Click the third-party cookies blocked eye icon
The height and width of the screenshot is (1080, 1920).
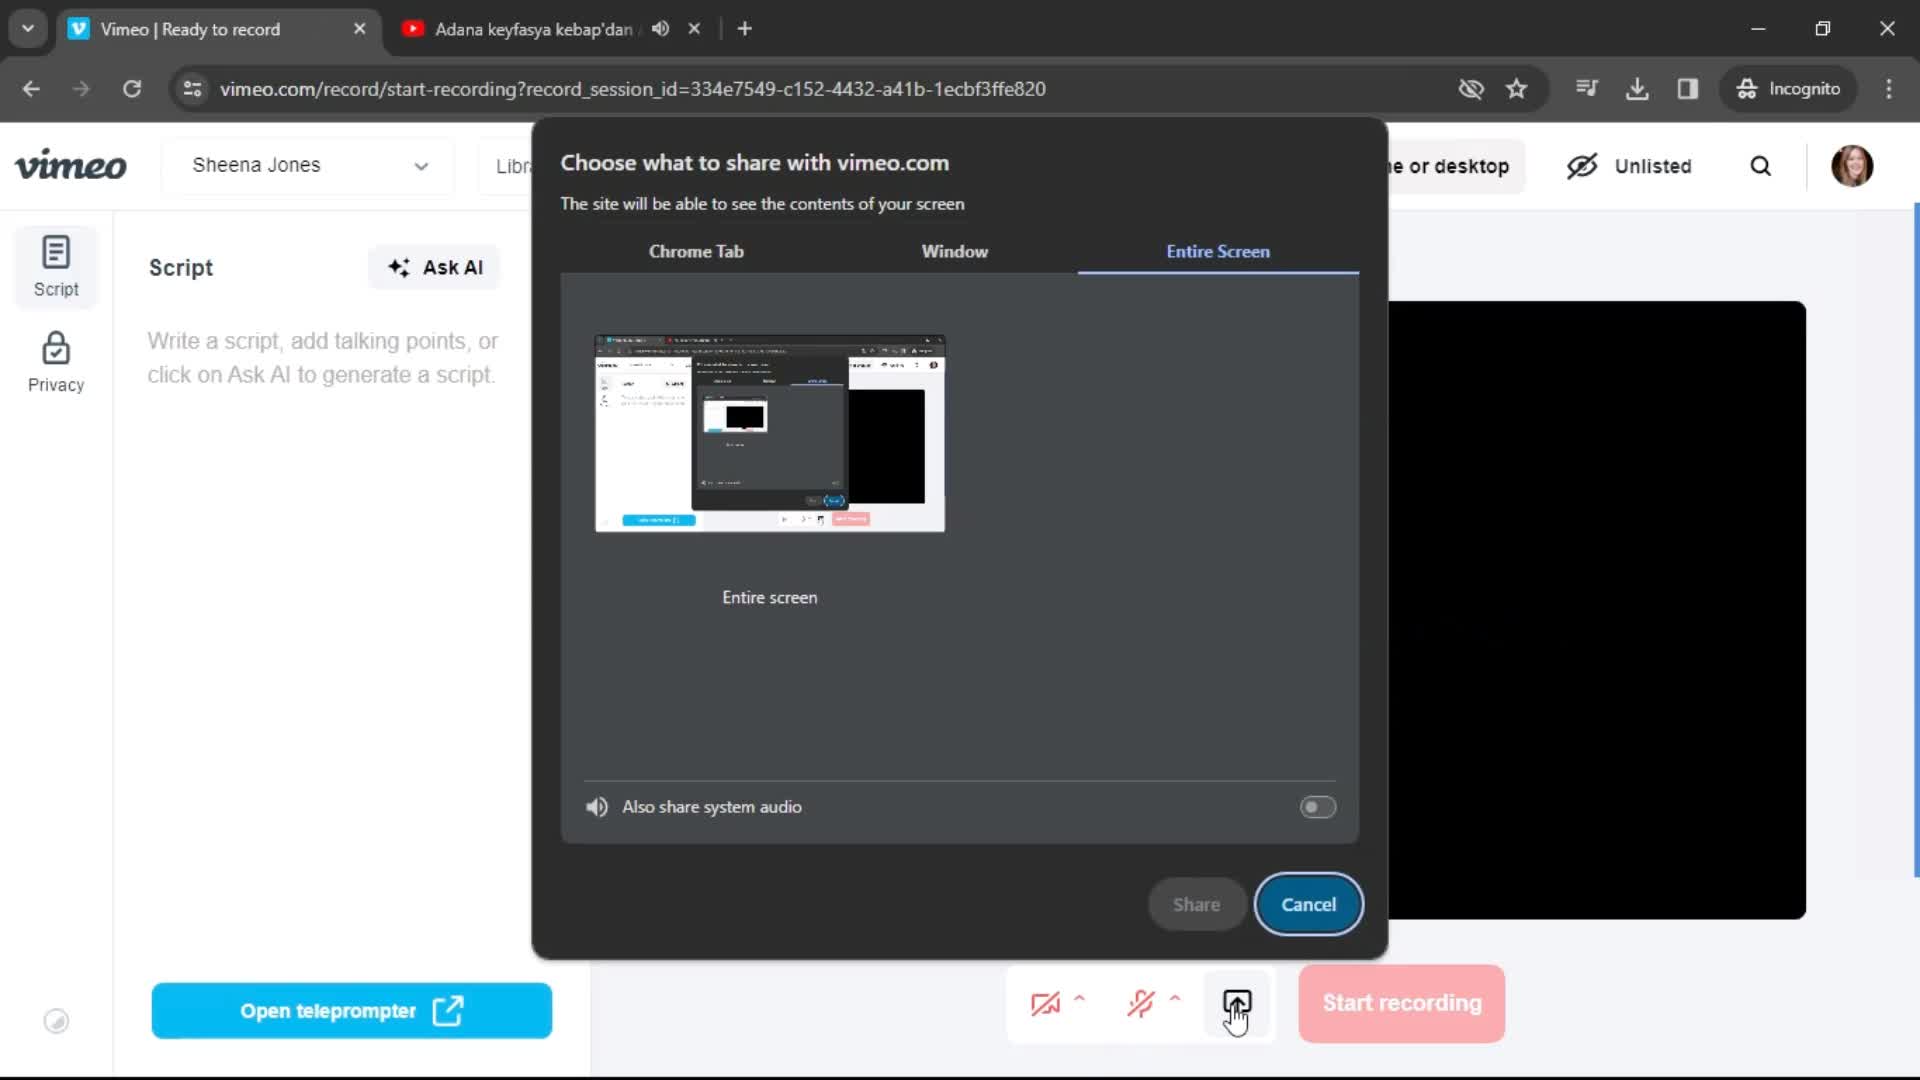1471,89
